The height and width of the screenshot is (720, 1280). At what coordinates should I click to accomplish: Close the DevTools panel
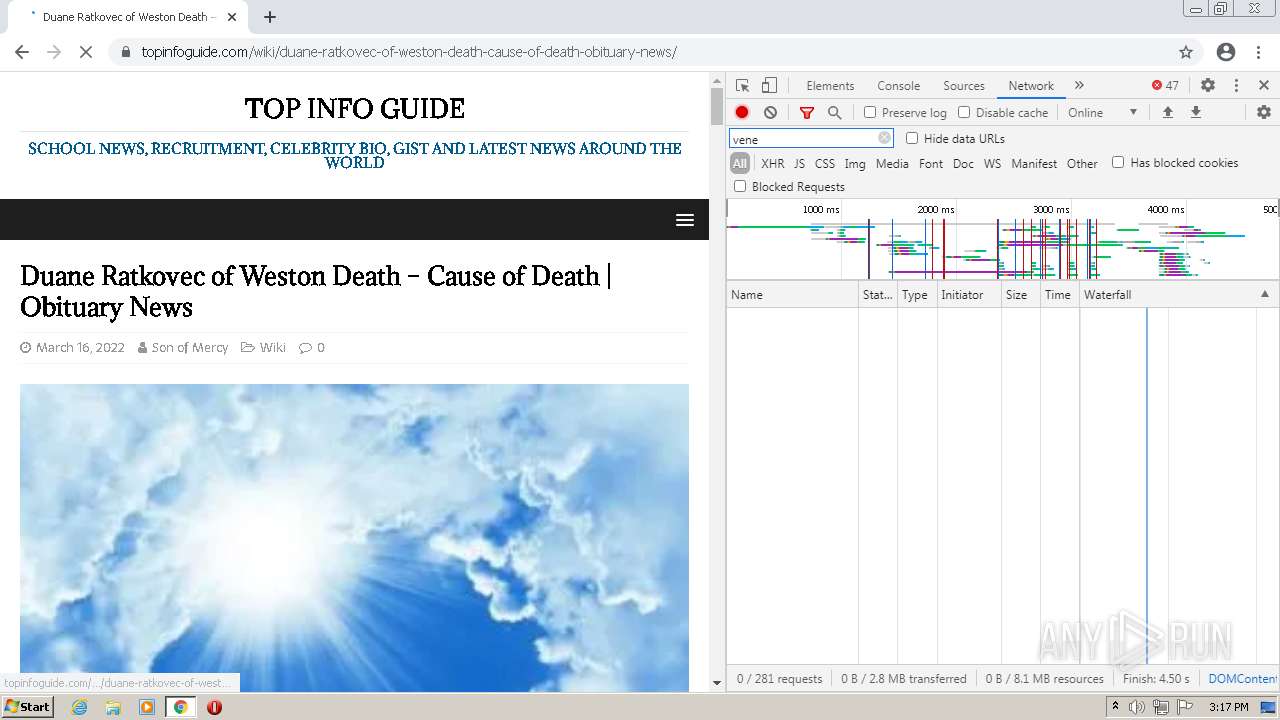(x=1264, y=86)
